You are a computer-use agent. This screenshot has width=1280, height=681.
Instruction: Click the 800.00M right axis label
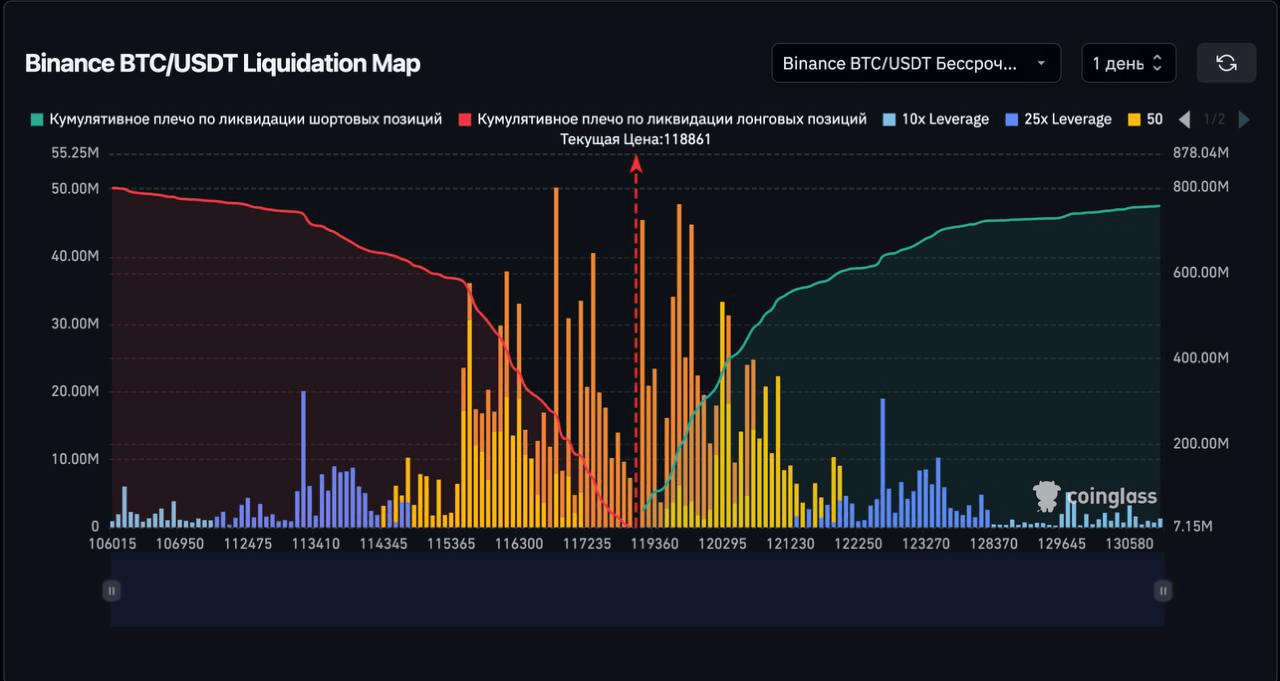(x=1199, y=187)
